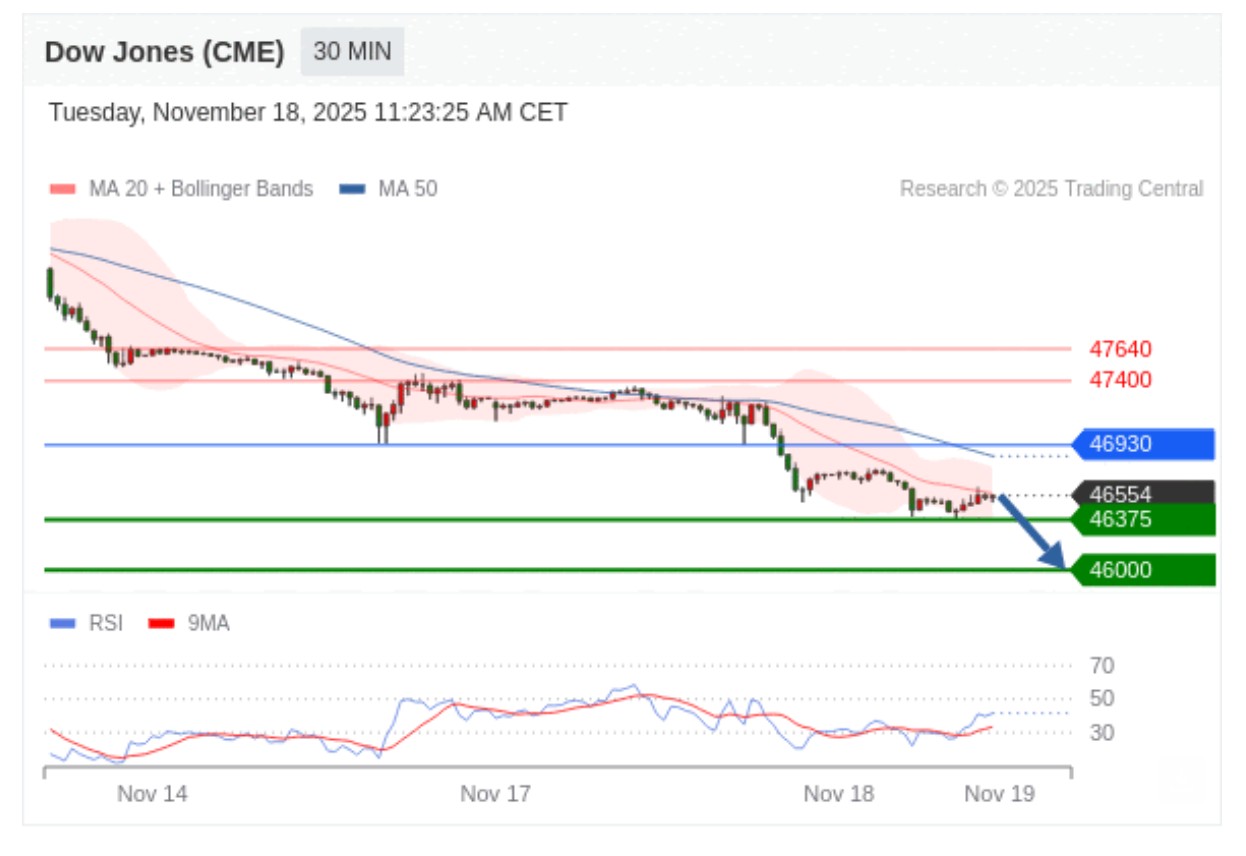Viewport: 1246px width, 856px height.
Task: Click the Dow Jones (CME) title
Action: 165,52
